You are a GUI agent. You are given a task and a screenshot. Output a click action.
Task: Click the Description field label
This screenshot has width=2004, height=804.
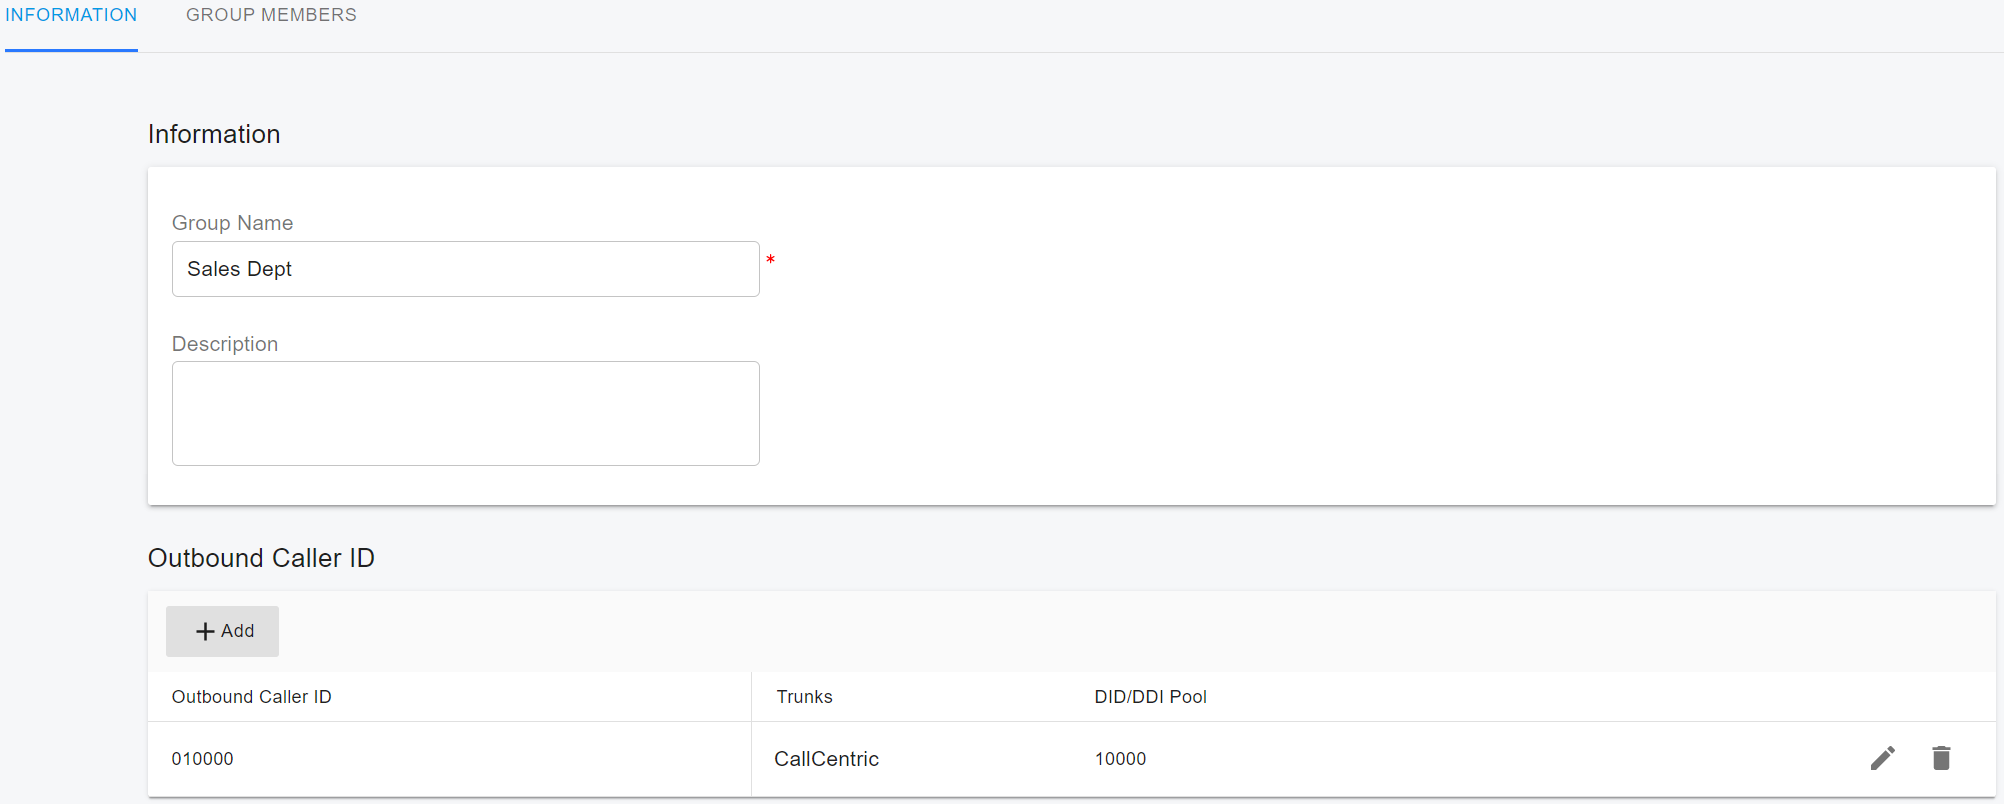[x=225, y=344]
